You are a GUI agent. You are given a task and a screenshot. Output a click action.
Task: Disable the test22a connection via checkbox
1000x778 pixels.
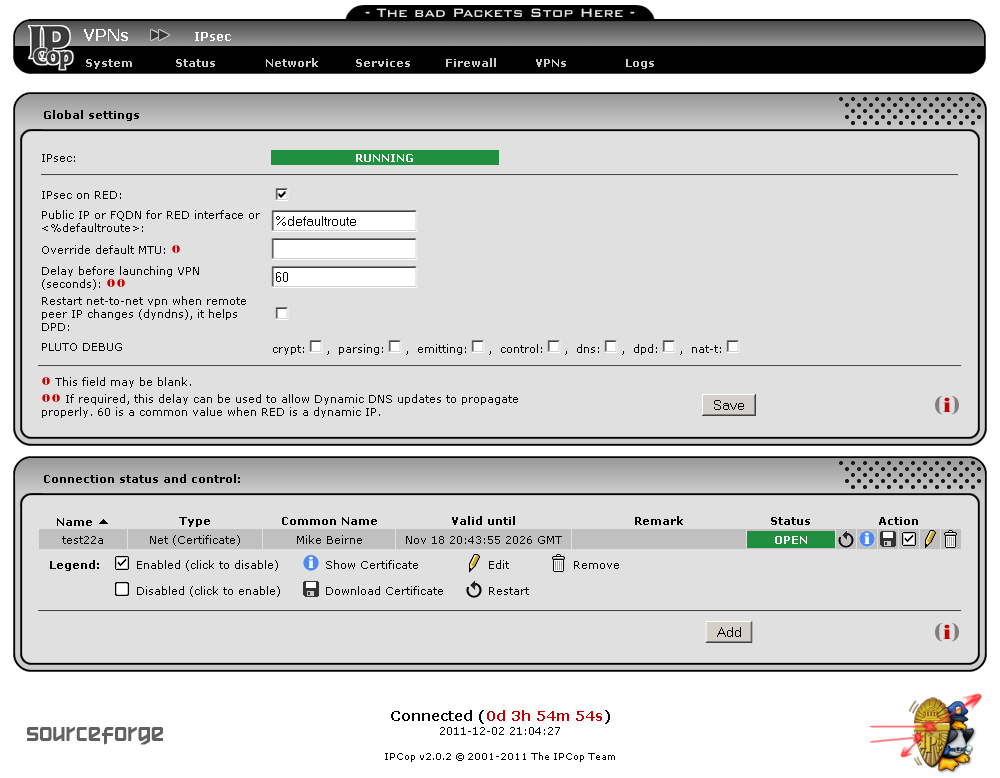(x=909, y=539)
